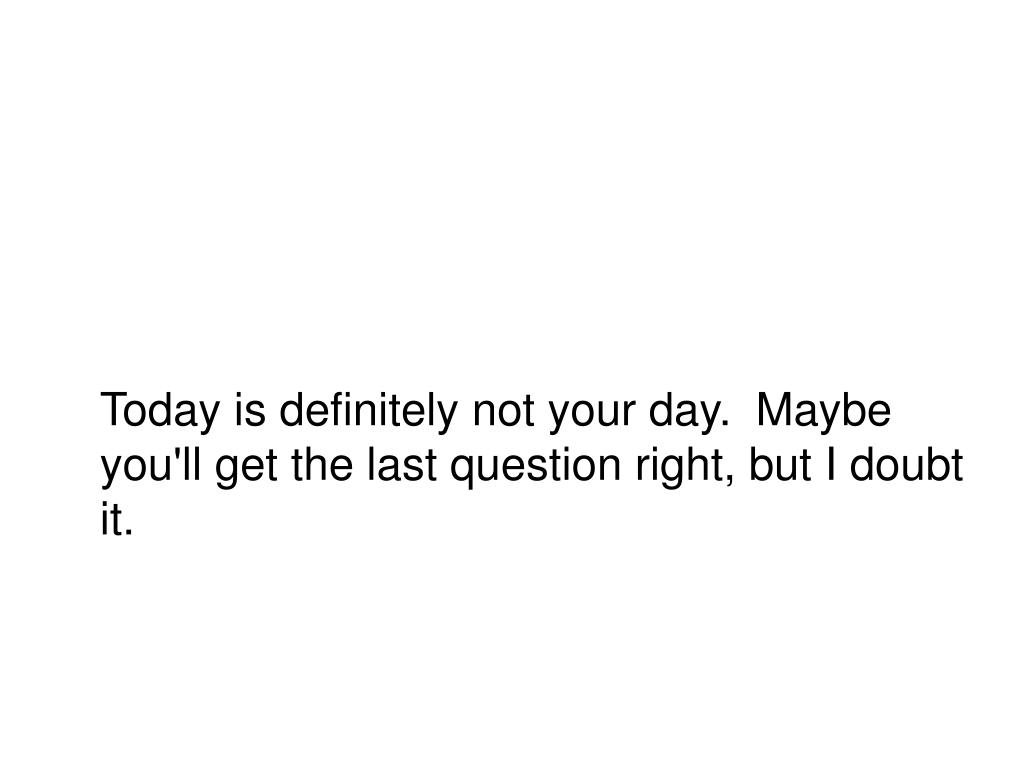
Task: Click the word "question"
Action: pos(536,468)
